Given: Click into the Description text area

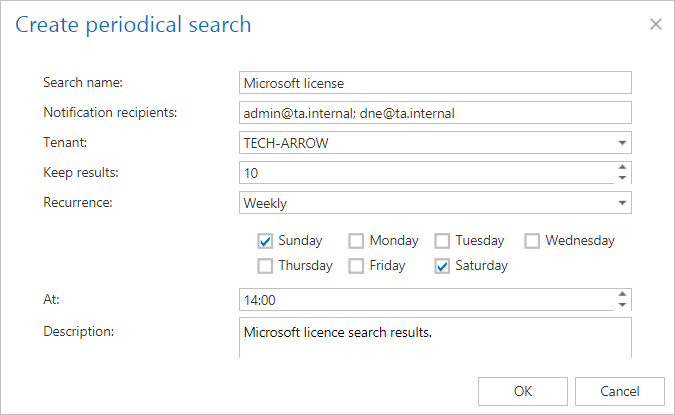Looking at the screenshot, I should coord(435,338).
